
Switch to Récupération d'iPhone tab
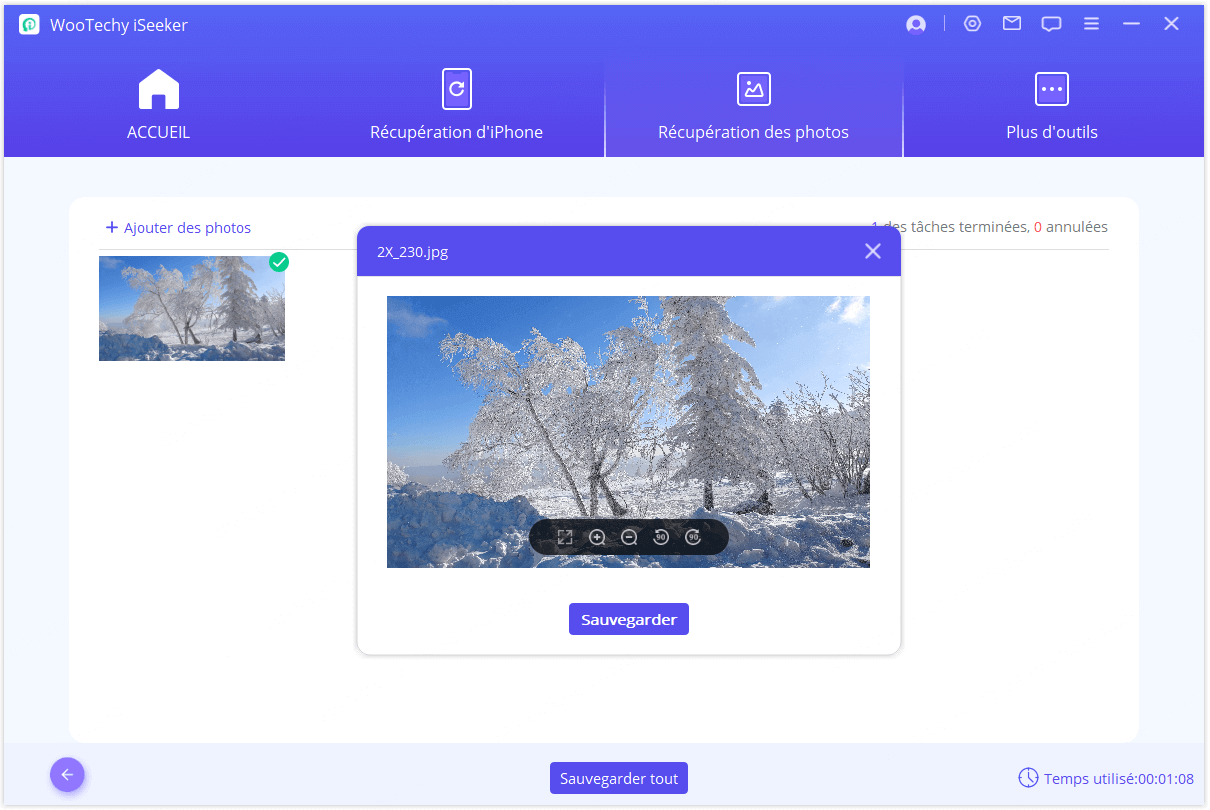pyautogui.click(x=456, y=106)
